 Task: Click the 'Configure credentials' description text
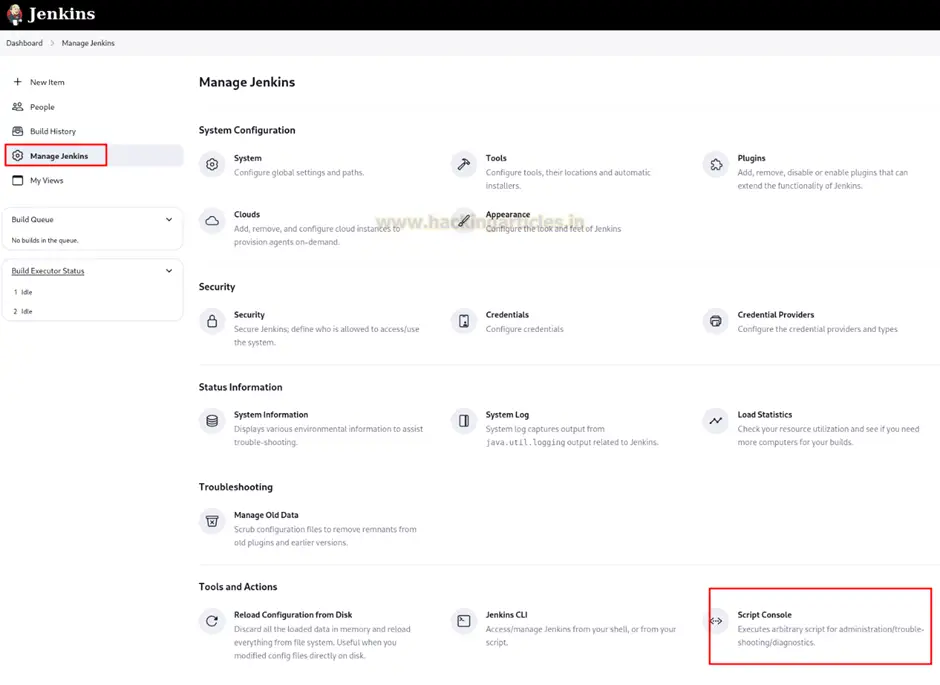[525, 329]
